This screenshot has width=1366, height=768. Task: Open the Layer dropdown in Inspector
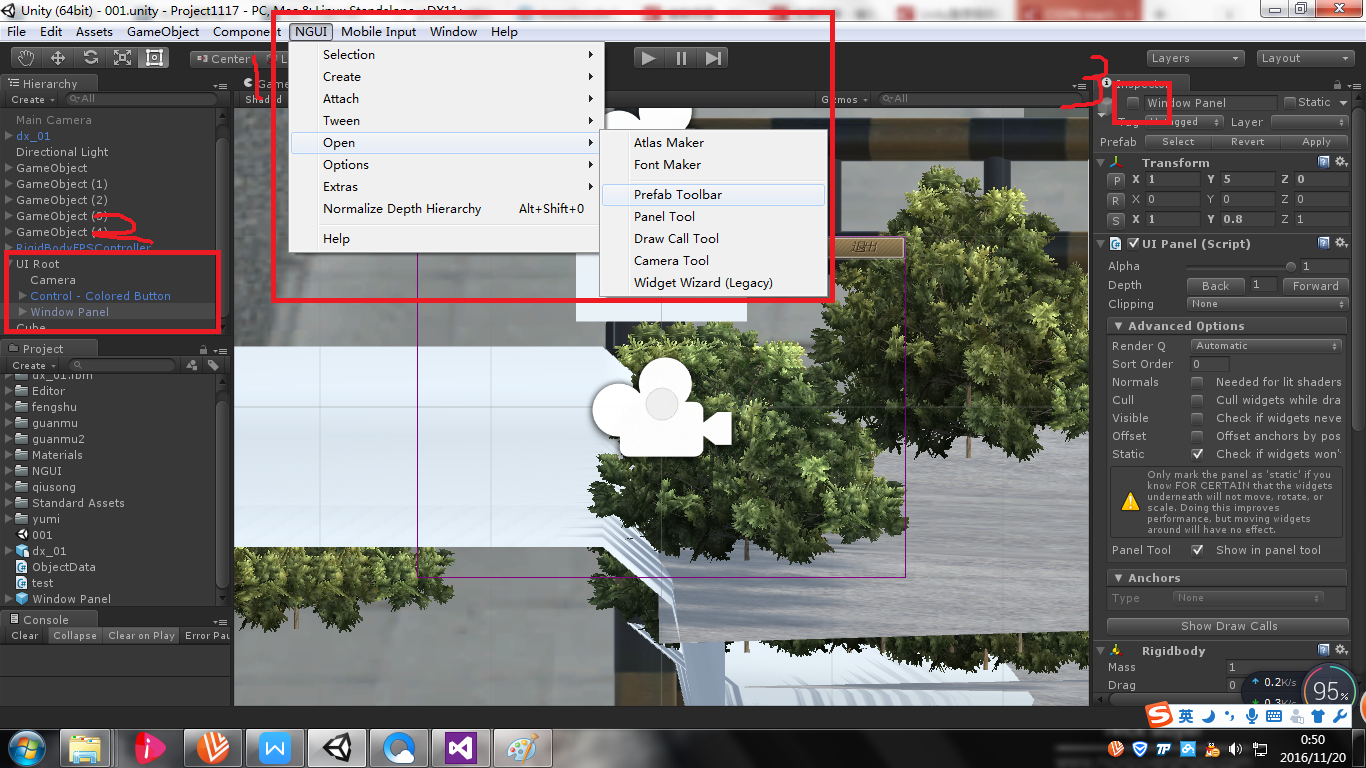(1310, 122)
